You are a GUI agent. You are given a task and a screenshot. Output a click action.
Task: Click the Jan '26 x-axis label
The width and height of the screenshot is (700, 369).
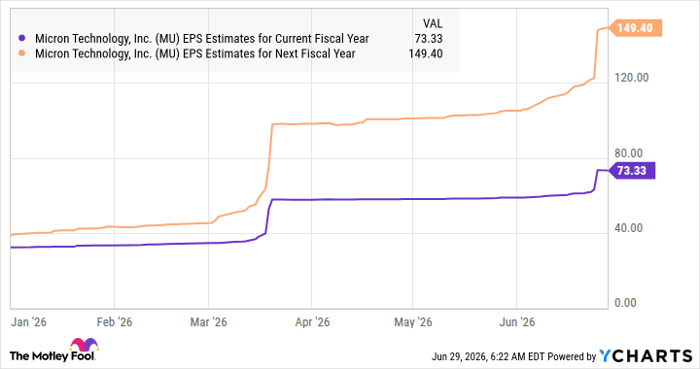click(x=29, y=322)
